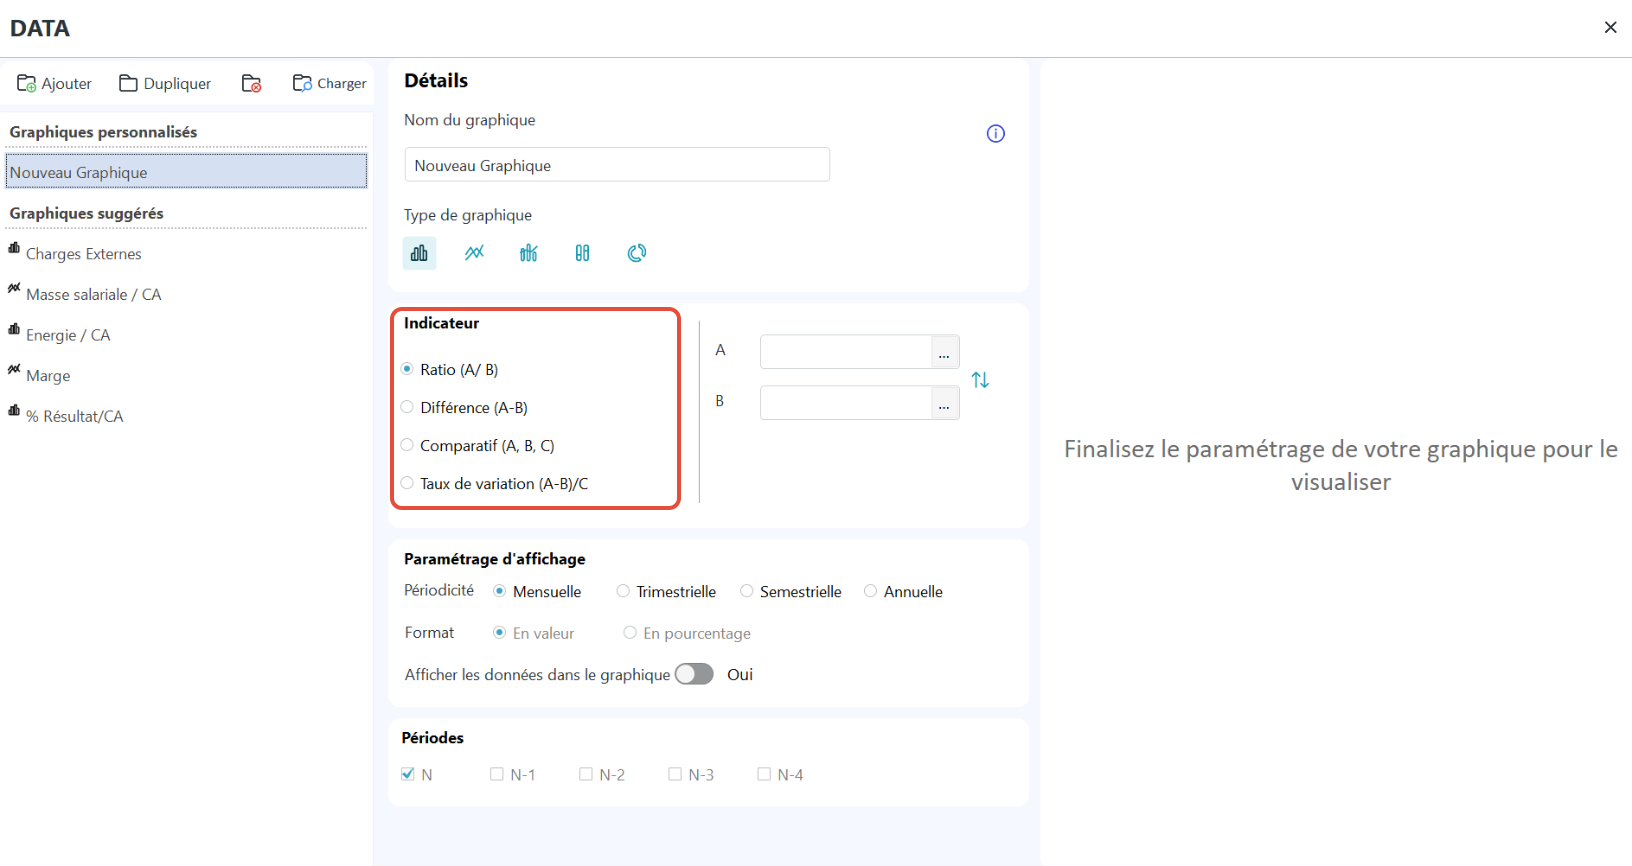Open the field B selector ellipsis

click(944, 404)
